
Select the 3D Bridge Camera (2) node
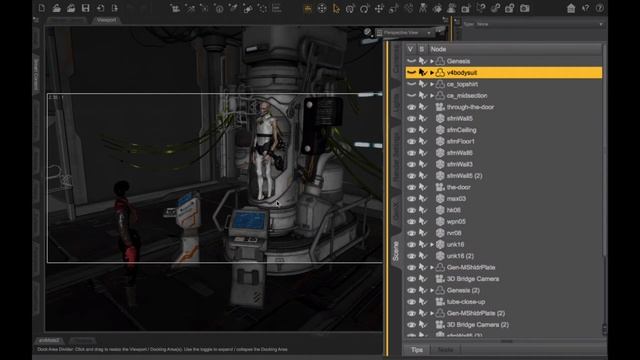pos(503,324)
